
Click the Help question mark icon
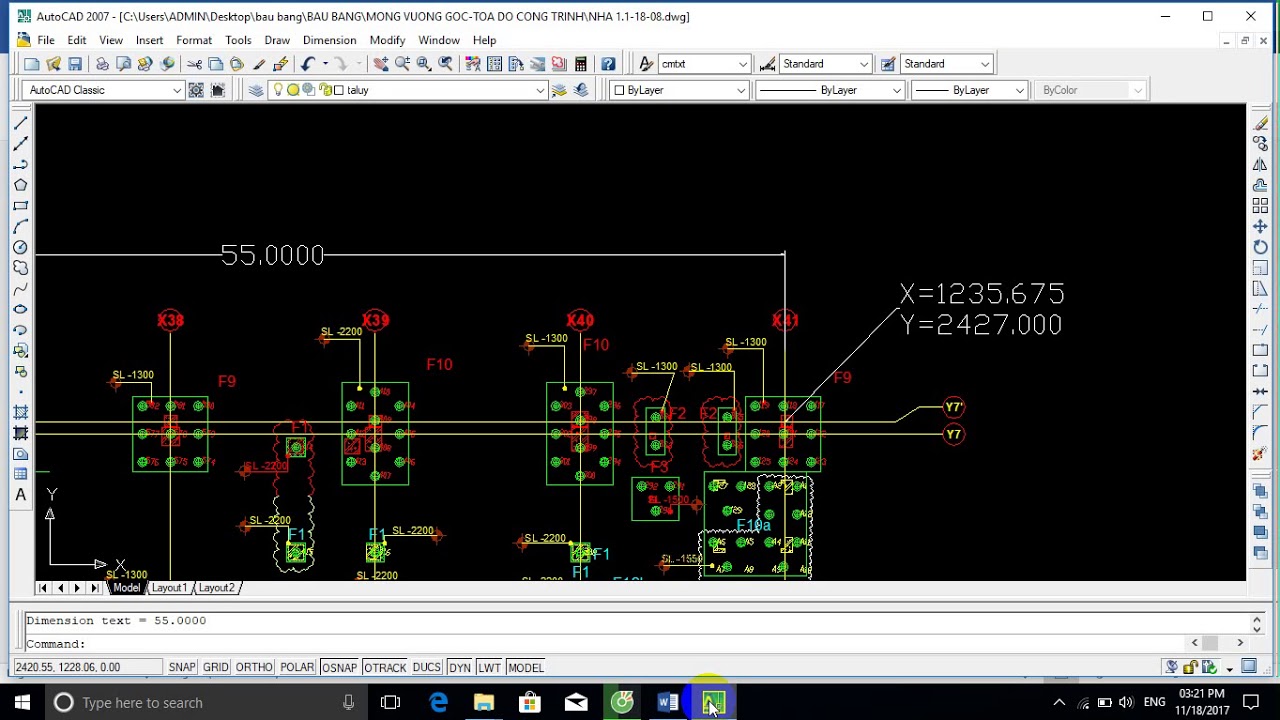[608, 64]
